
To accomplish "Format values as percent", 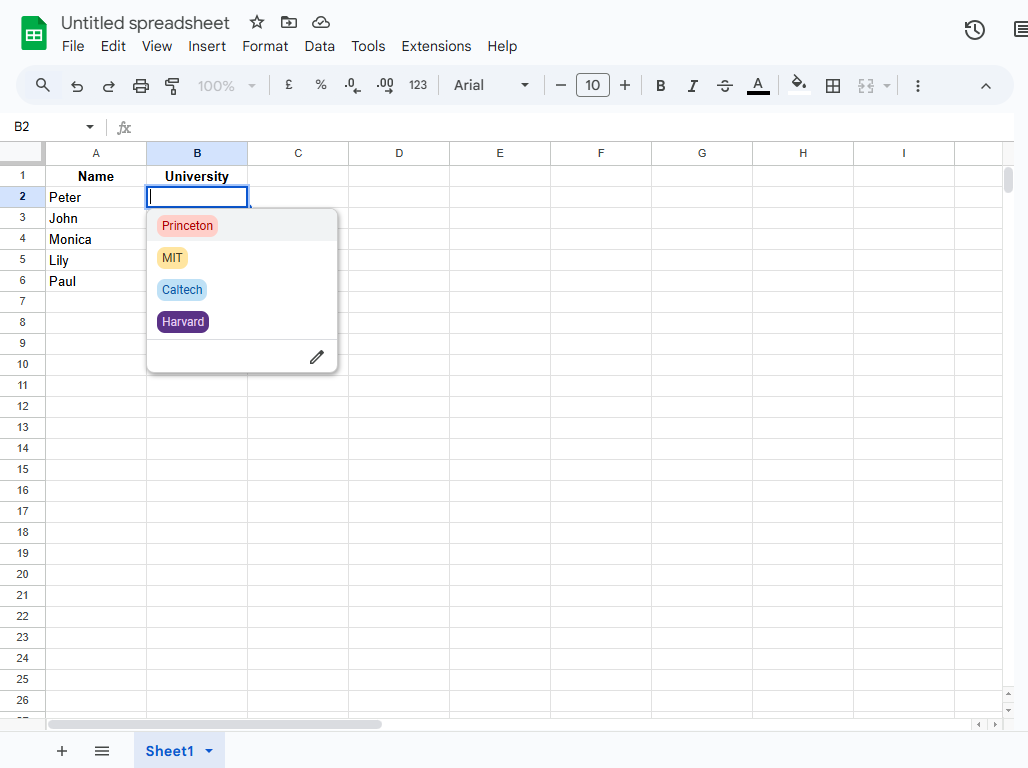I will tap(320, 85).
